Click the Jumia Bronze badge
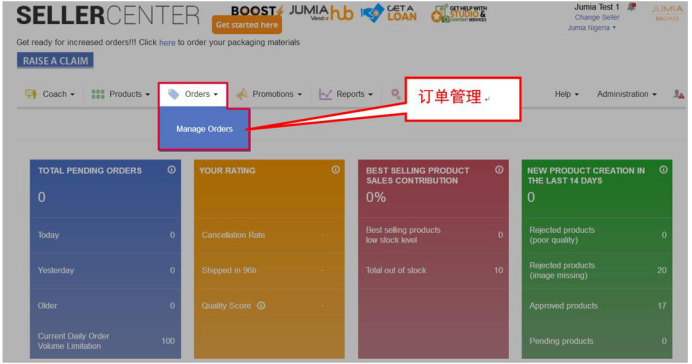 (667, 13)
